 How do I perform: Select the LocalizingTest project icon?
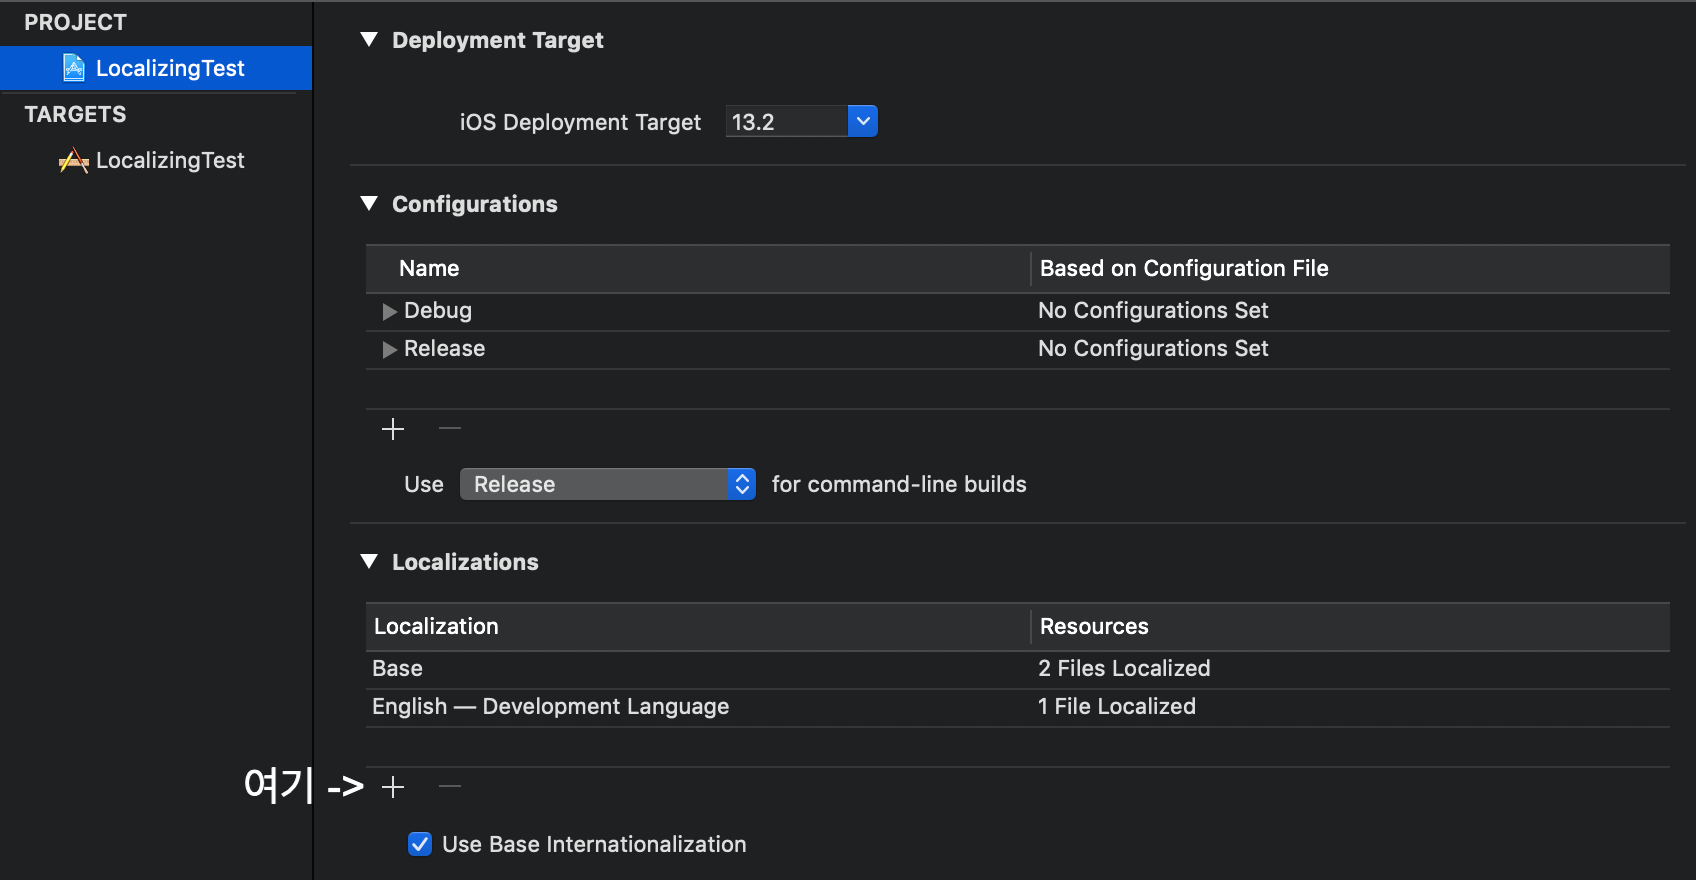point(74,68)
